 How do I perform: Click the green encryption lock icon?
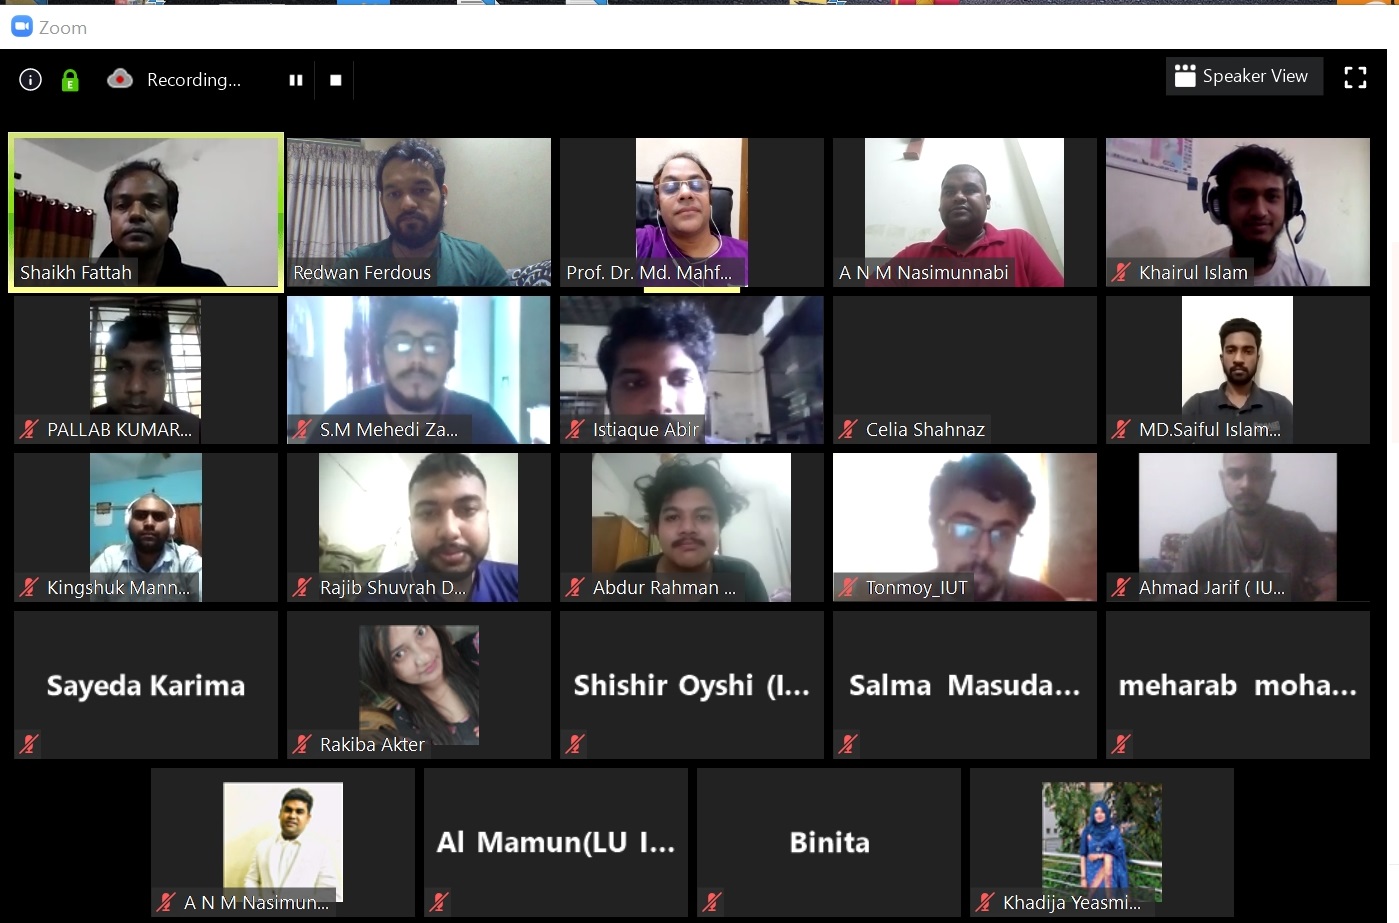pyautogui.click(x=70, y=80)
